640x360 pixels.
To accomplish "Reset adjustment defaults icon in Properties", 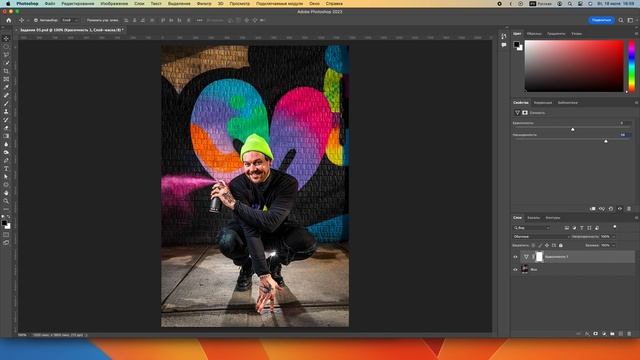I will [x=611, y=209].
